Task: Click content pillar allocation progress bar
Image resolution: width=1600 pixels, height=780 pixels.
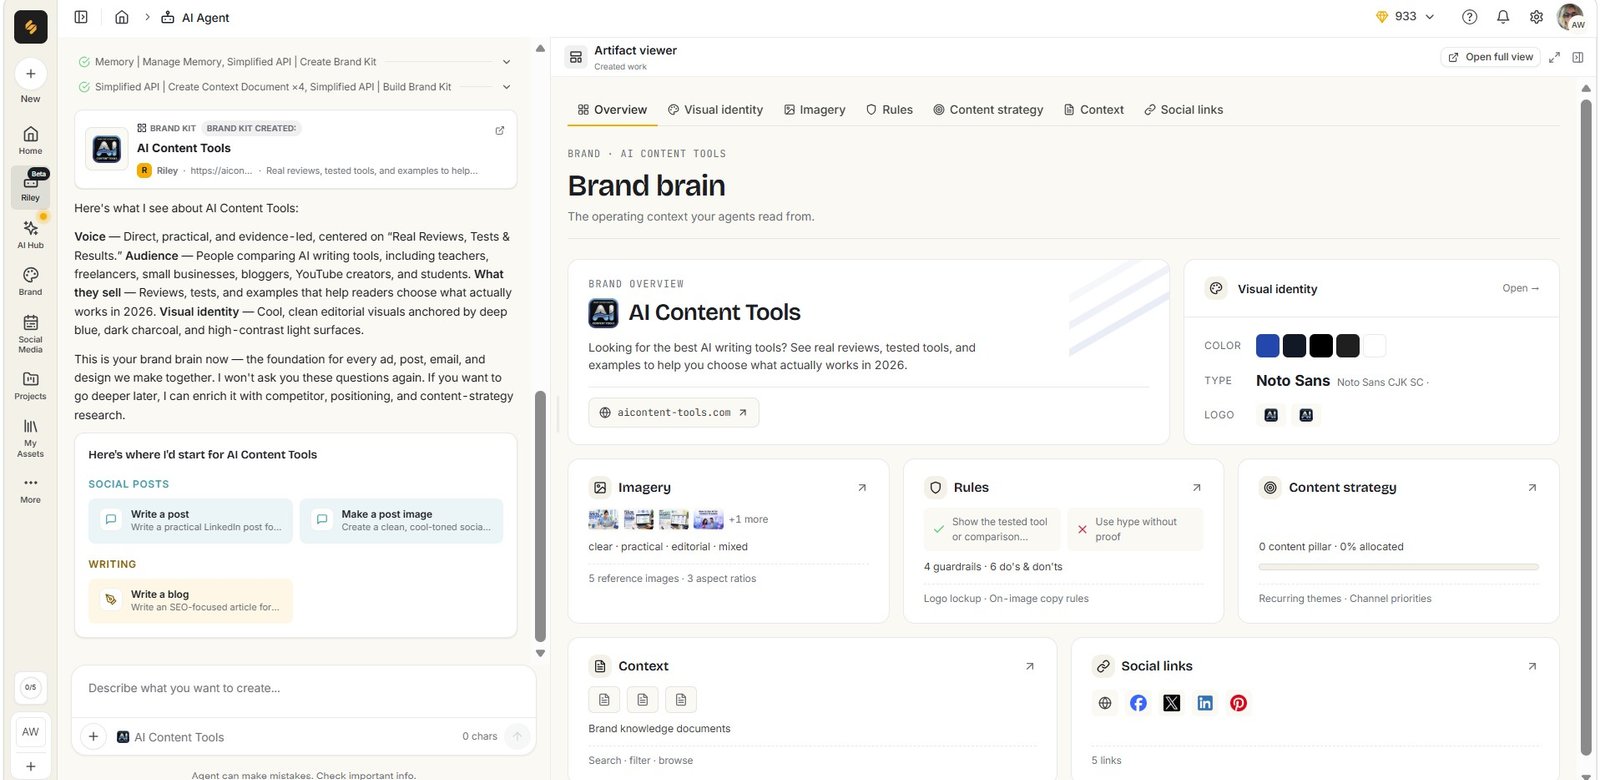Action: click(1398, 567)
